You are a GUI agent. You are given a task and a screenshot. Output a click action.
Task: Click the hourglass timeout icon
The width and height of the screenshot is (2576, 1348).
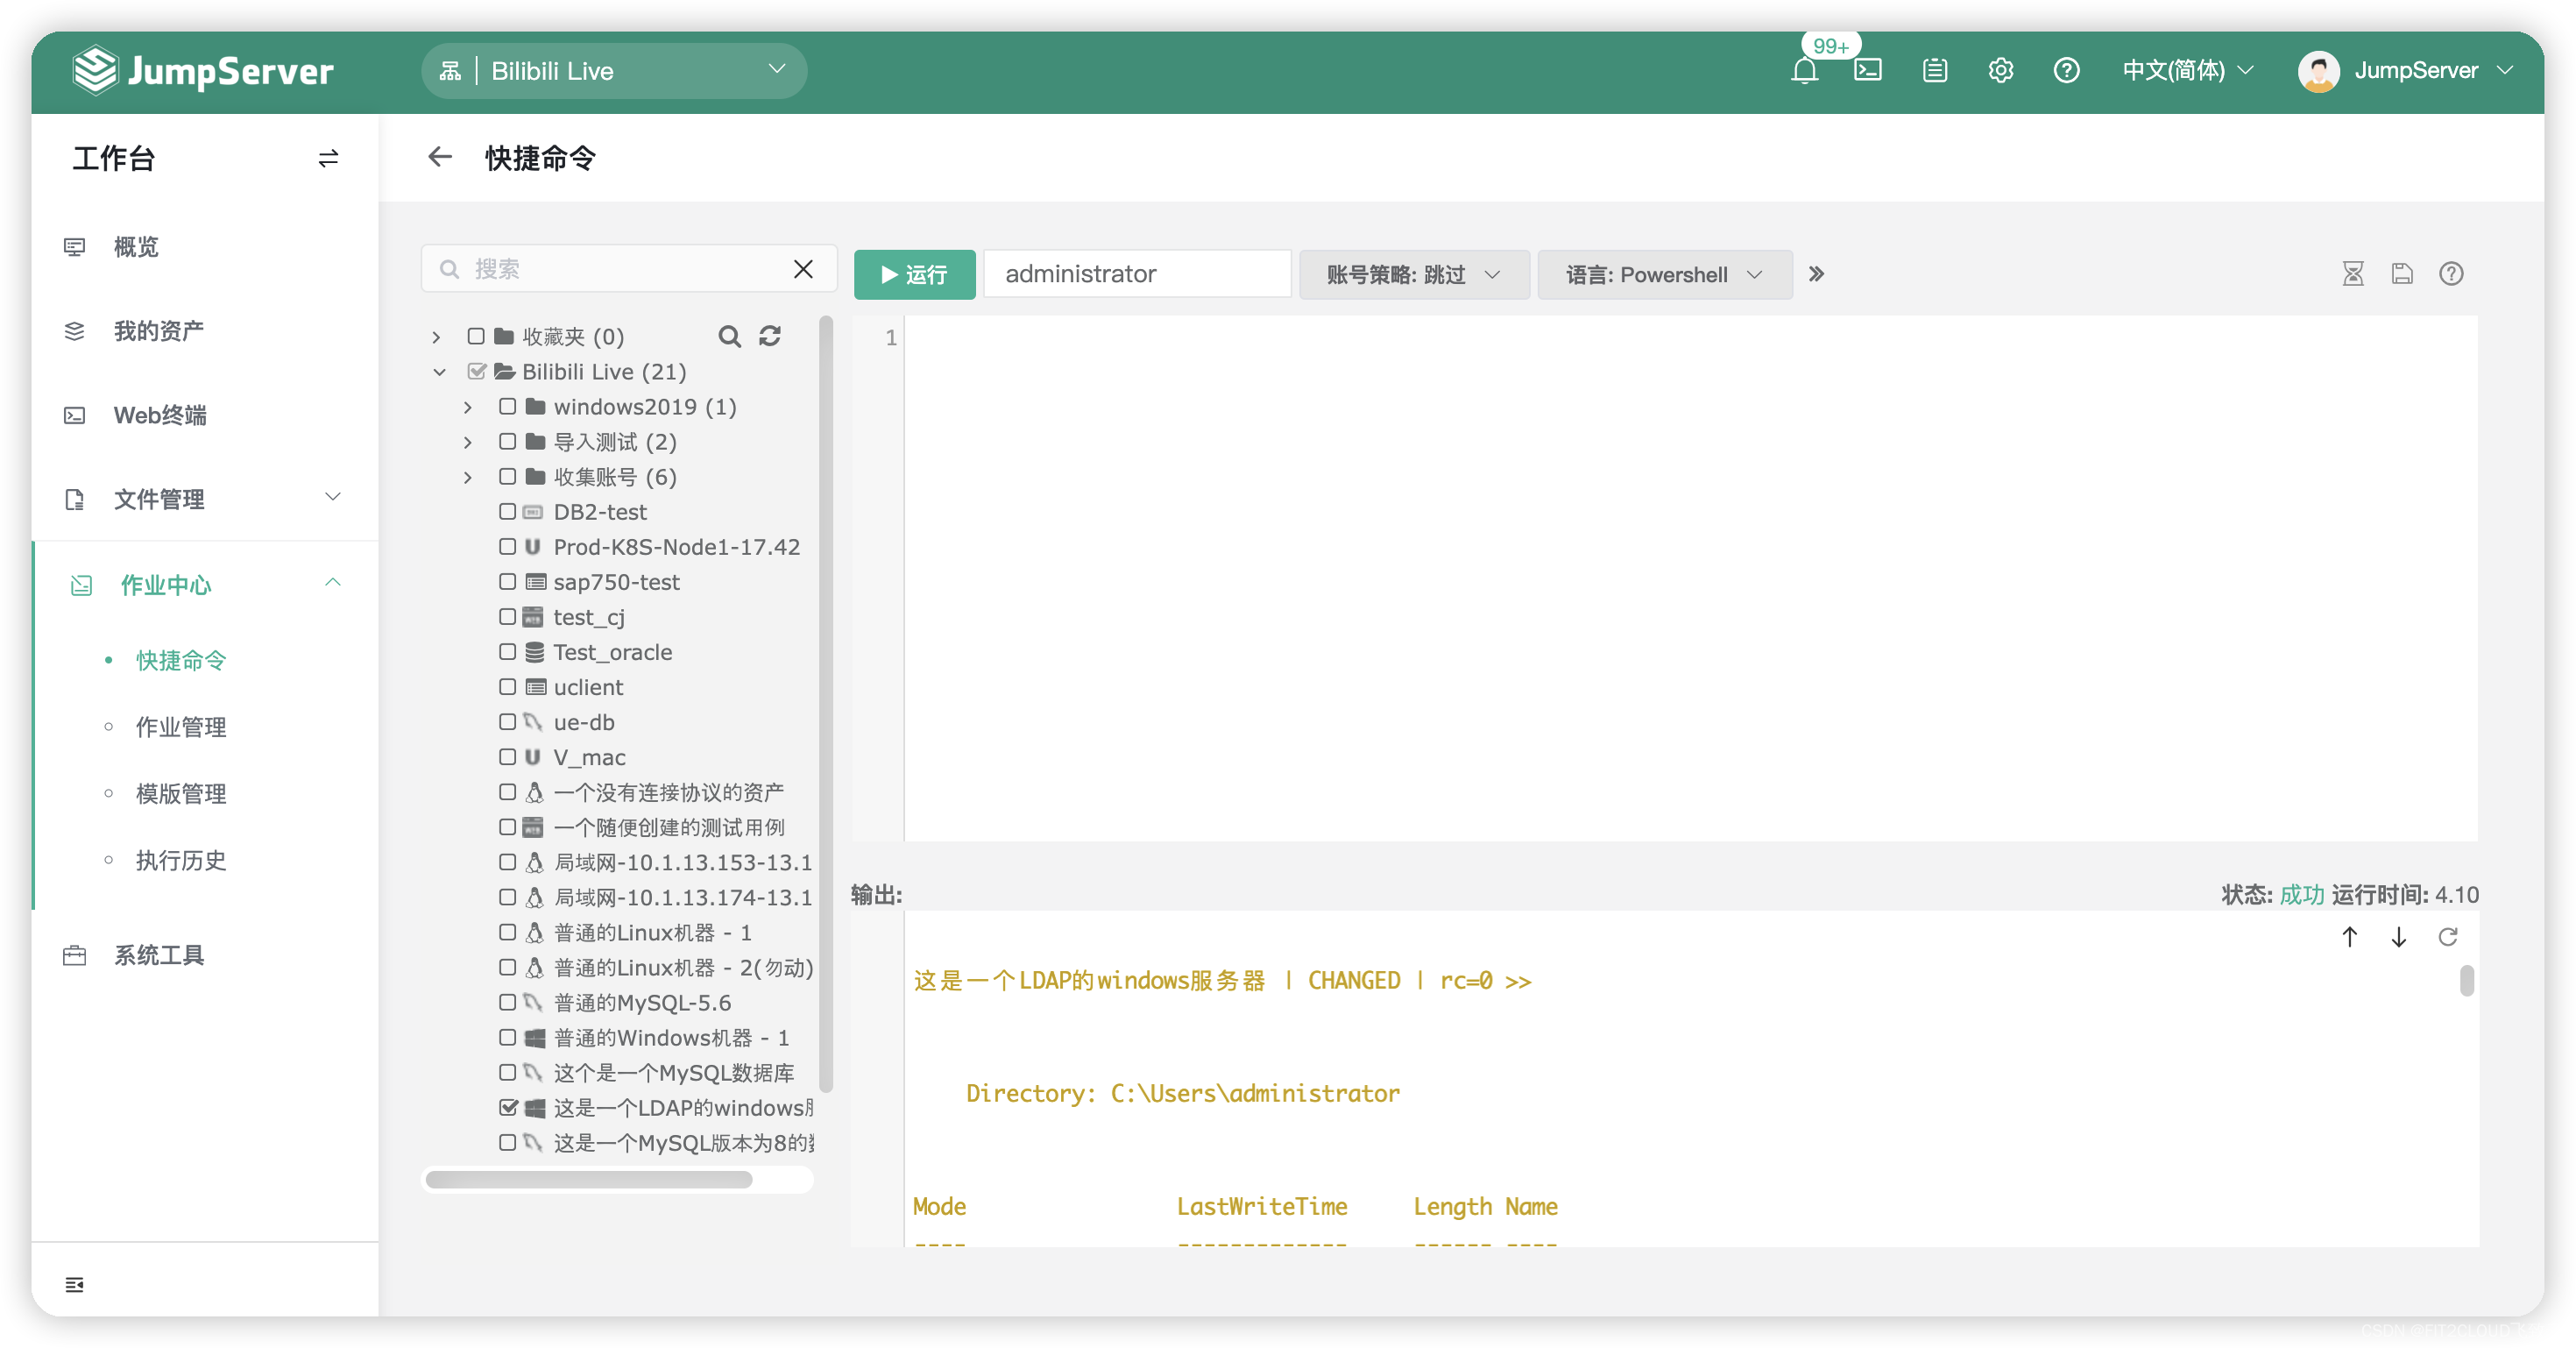(x=2353, y=274)
